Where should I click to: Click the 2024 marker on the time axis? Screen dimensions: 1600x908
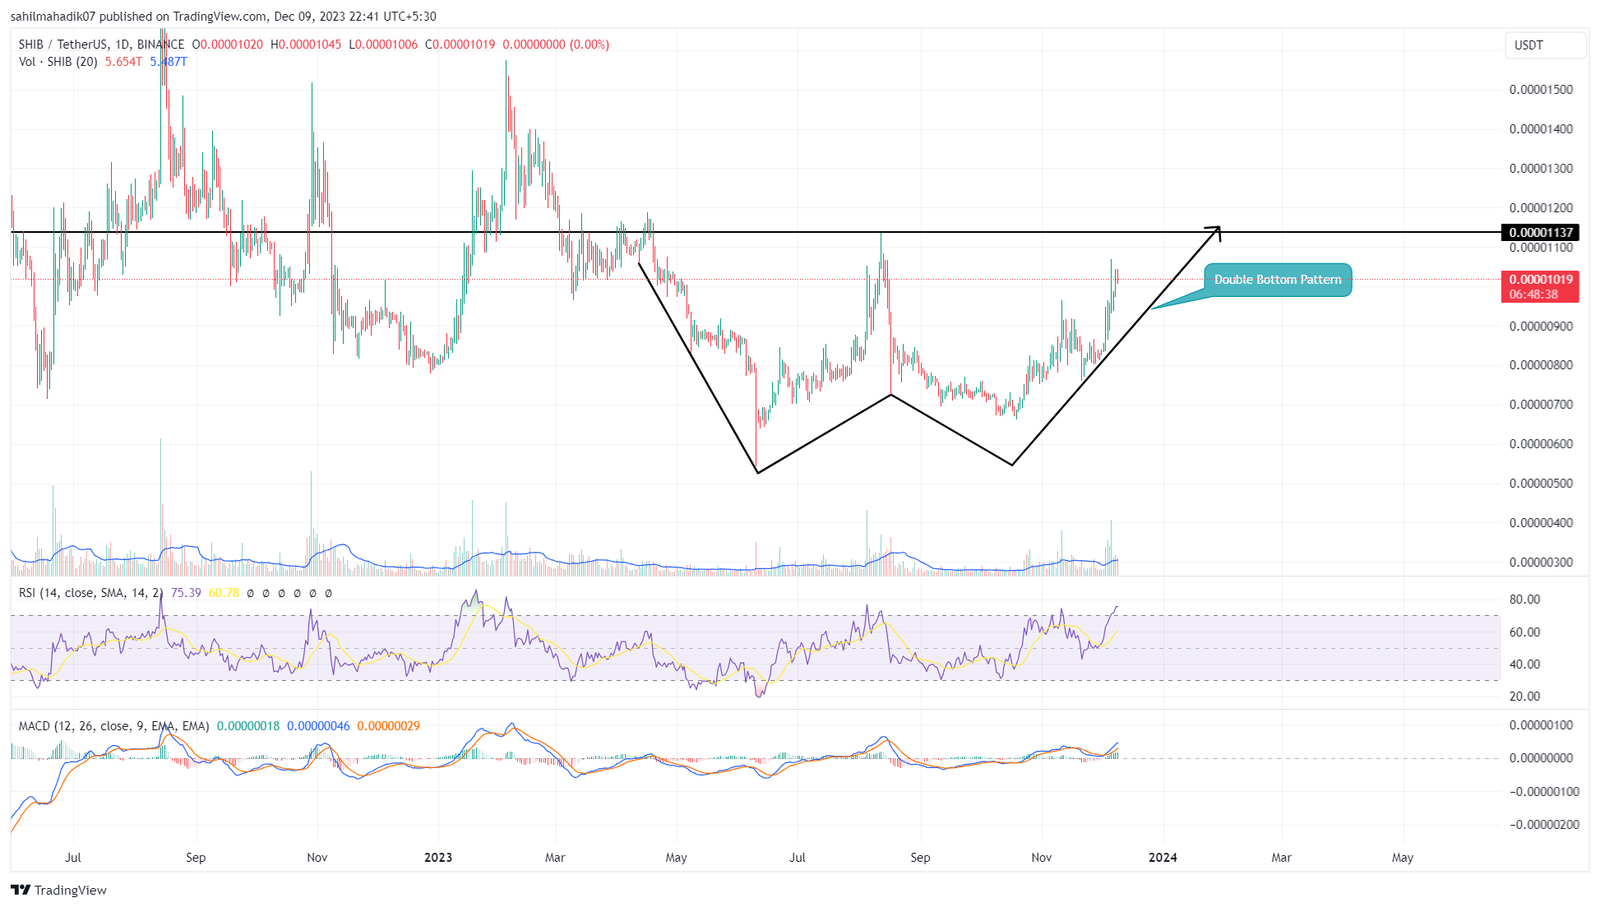pyautogui.click(x=1162, y=857)
